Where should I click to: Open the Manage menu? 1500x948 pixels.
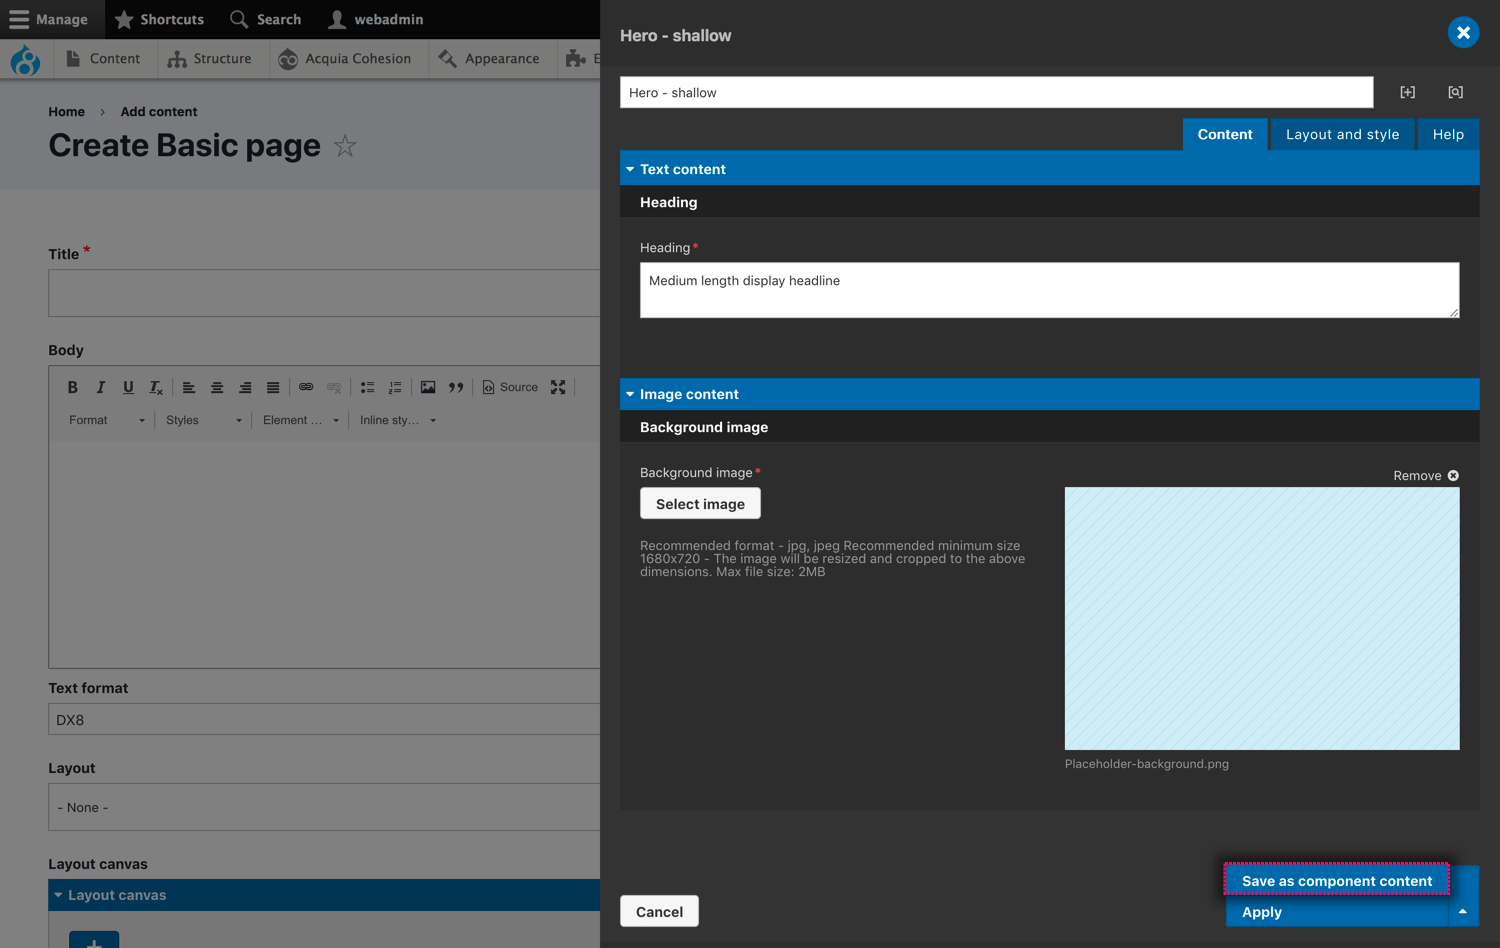pyautogui.click(x=49, y=19)
